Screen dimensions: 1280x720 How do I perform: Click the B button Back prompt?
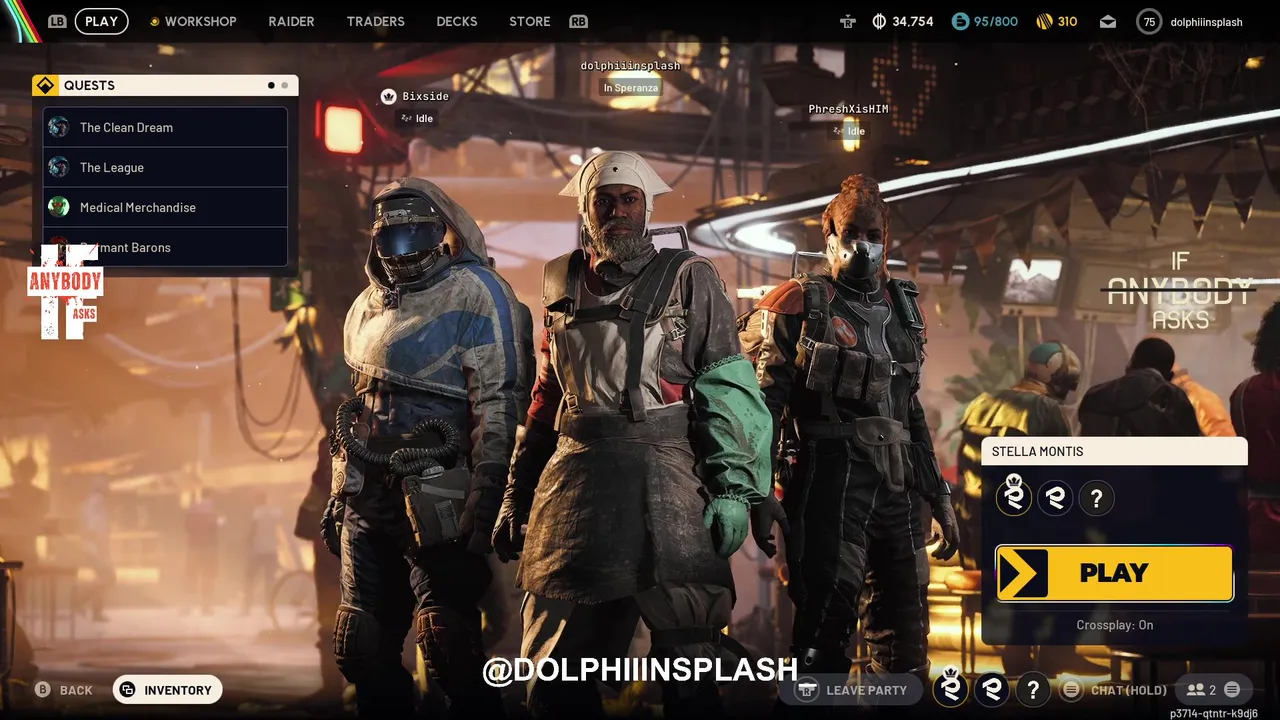pyautogui.click(x=64, y=690)
